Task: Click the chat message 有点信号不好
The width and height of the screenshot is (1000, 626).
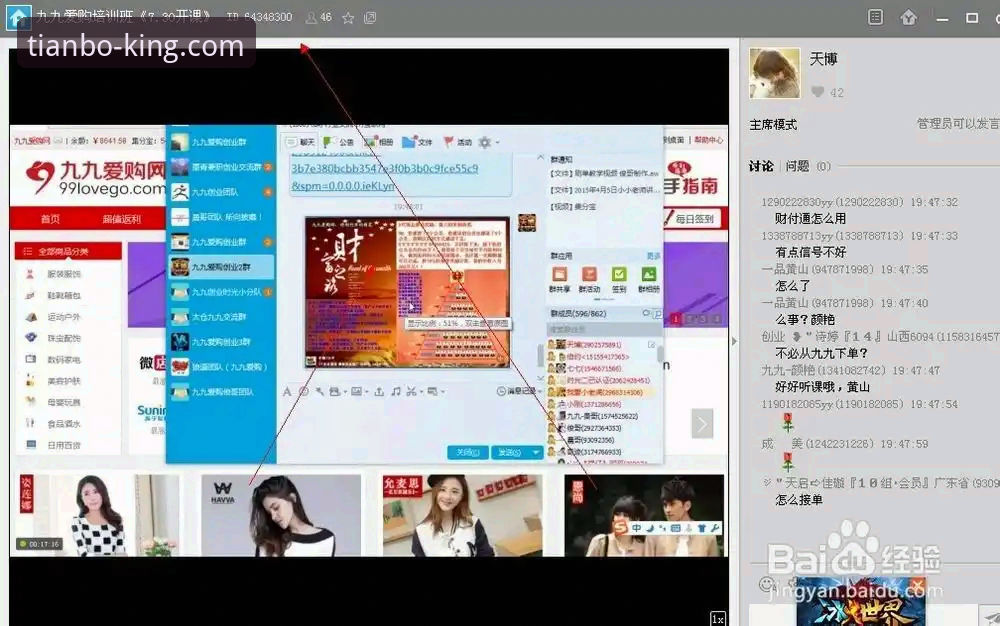Action: [x=810, y=252]
